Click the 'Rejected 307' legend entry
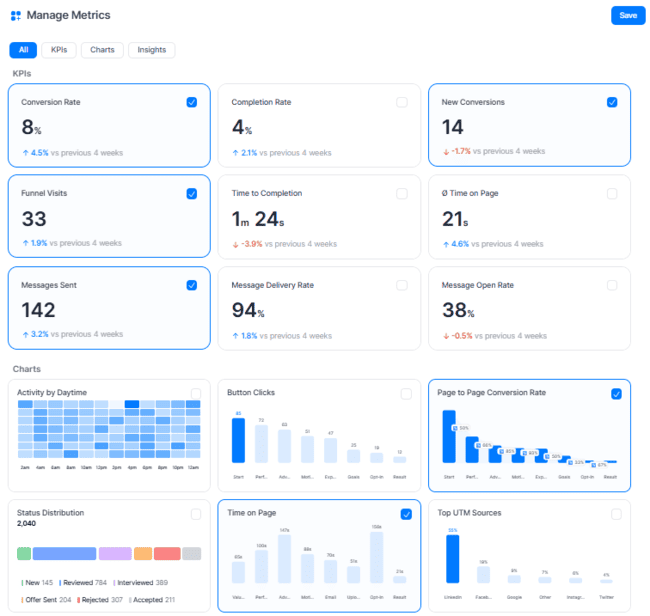This screenshot has height=616, width=650. click(100, 600)
